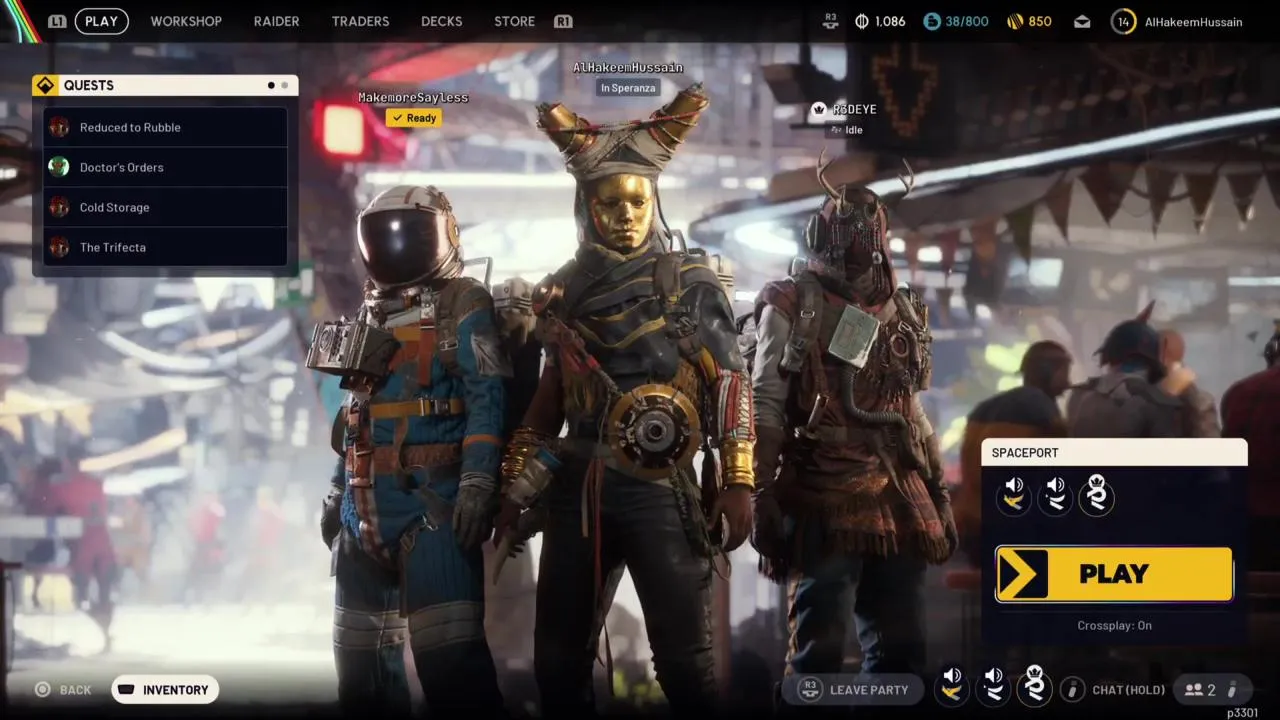Click the Cold Storage quest giver icon
The width and height of the screenshot is (1280, 720).
pyautogui.click(x=59, y=207)
